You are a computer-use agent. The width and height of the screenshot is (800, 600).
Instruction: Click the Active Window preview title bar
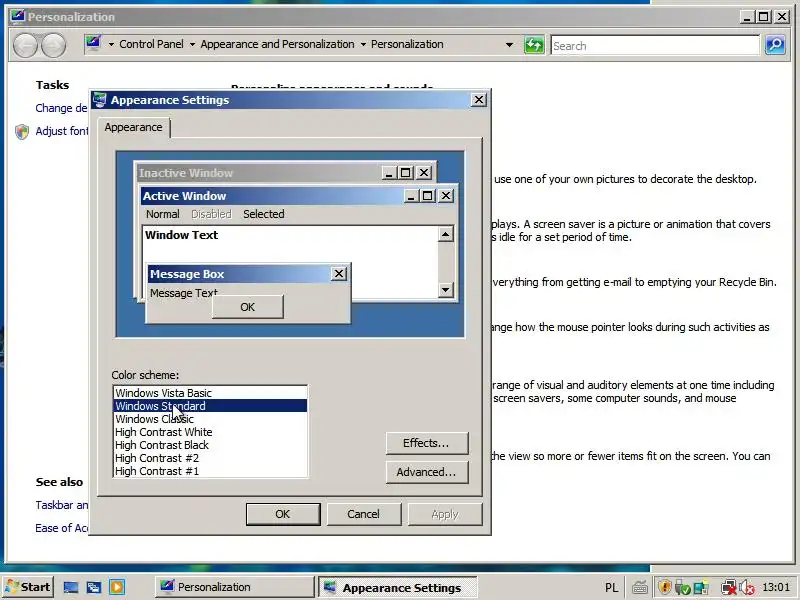272,196
